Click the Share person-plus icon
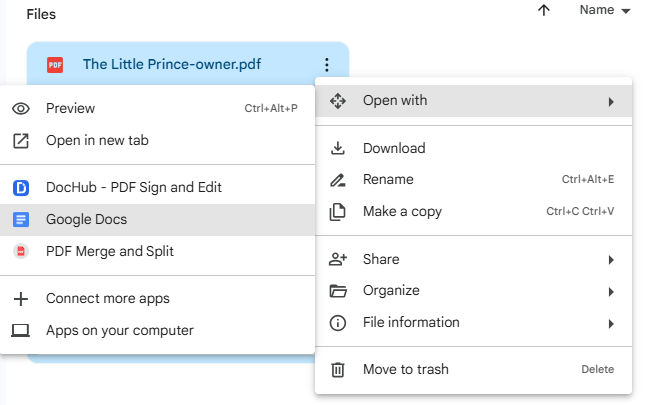The image size is (653, 405). coord(338,259)
